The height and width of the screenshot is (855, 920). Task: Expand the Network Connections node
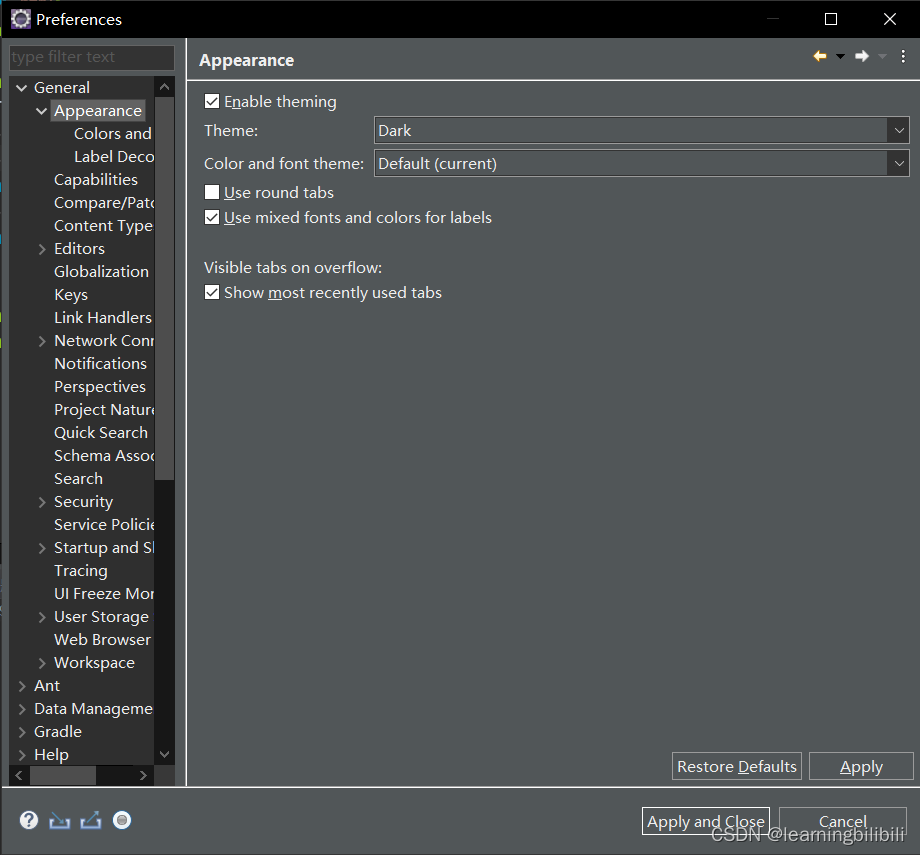(42, 341)
